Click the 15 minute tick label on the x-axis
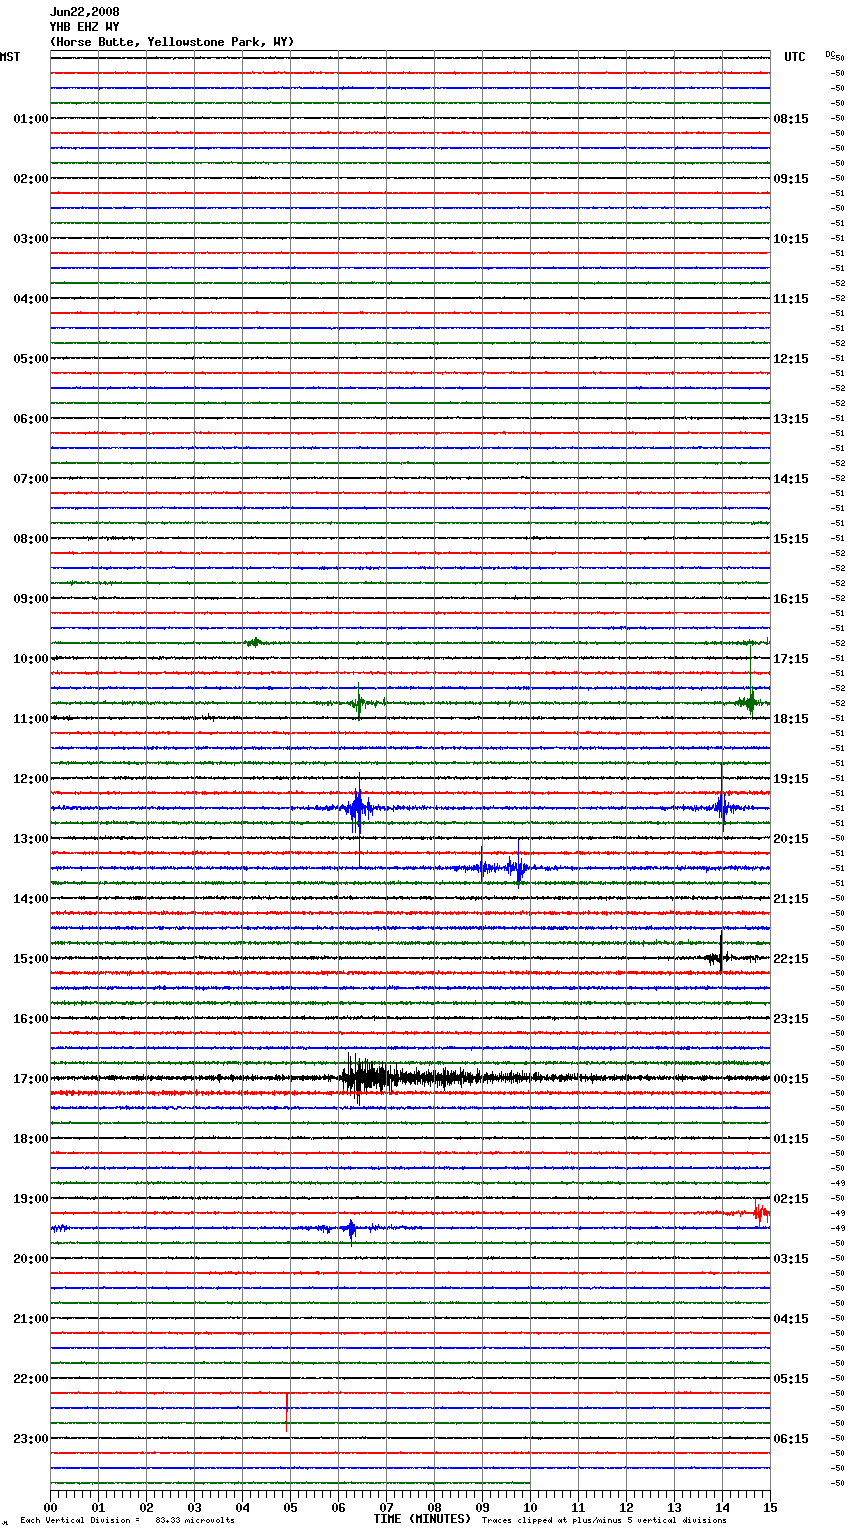 [770, 1507]
